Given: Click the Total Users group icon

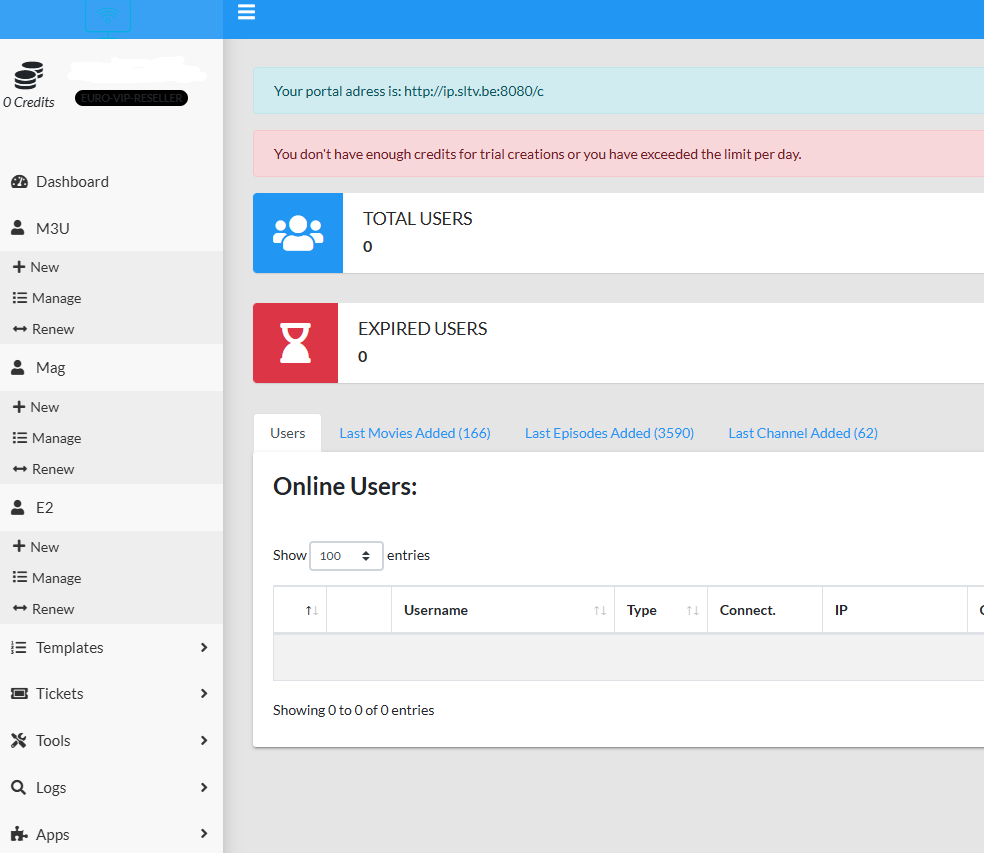Looking at the screenshot, I should point(298,233).
